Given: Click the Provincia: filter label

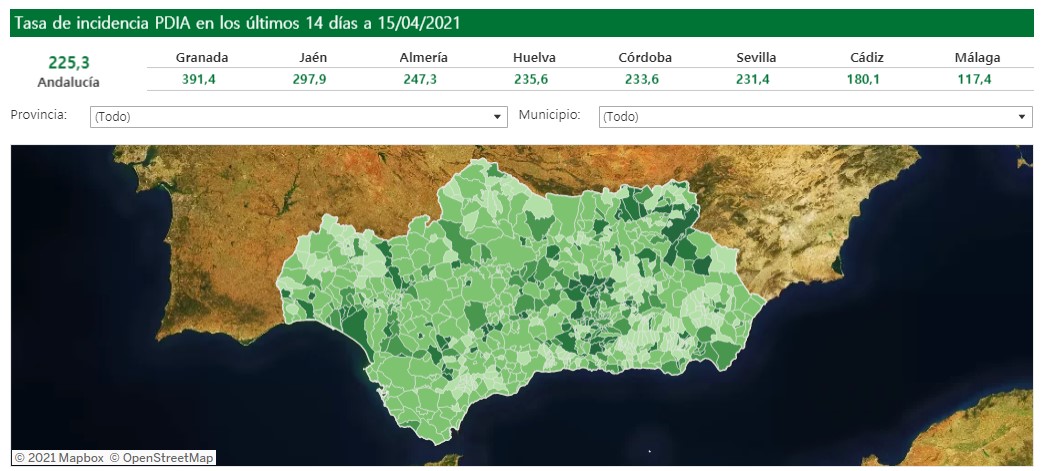Looking at the screenshot, I should pos(39,114).
